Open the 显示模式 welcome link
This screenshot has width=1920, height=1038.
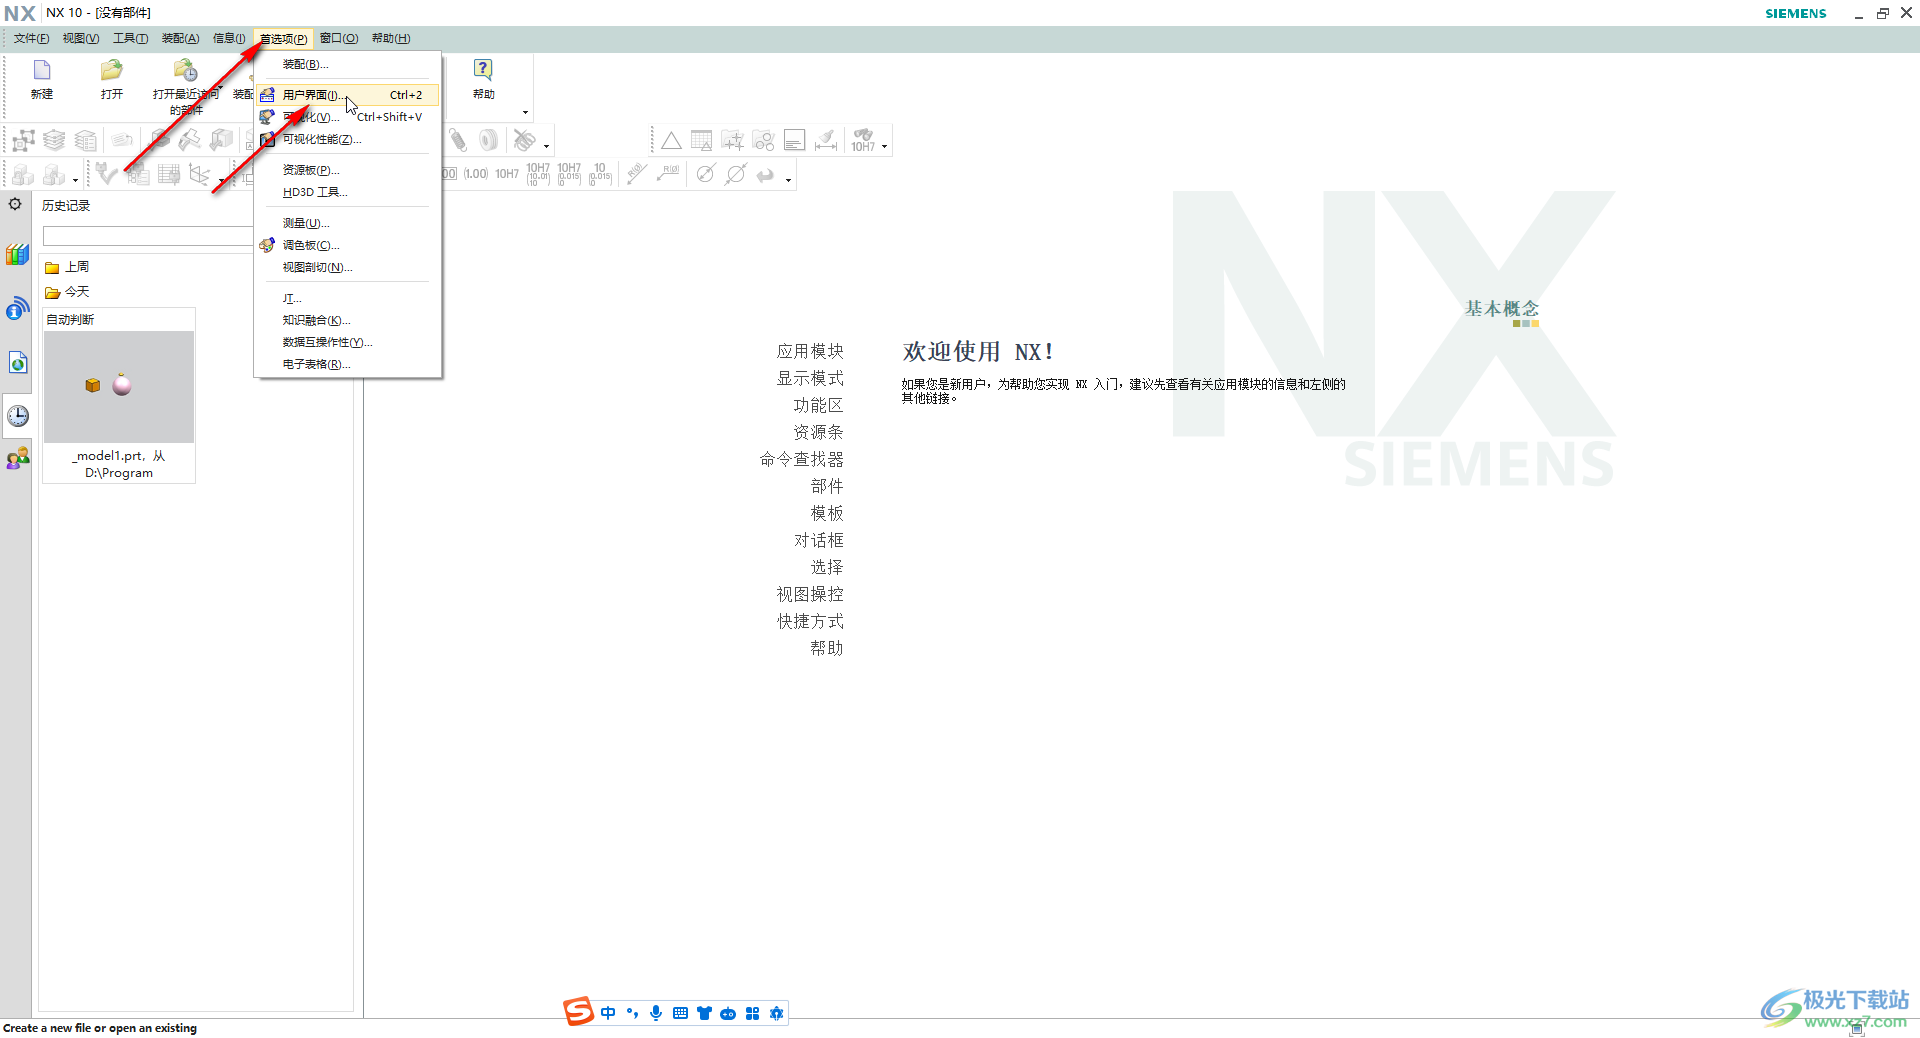810,378
